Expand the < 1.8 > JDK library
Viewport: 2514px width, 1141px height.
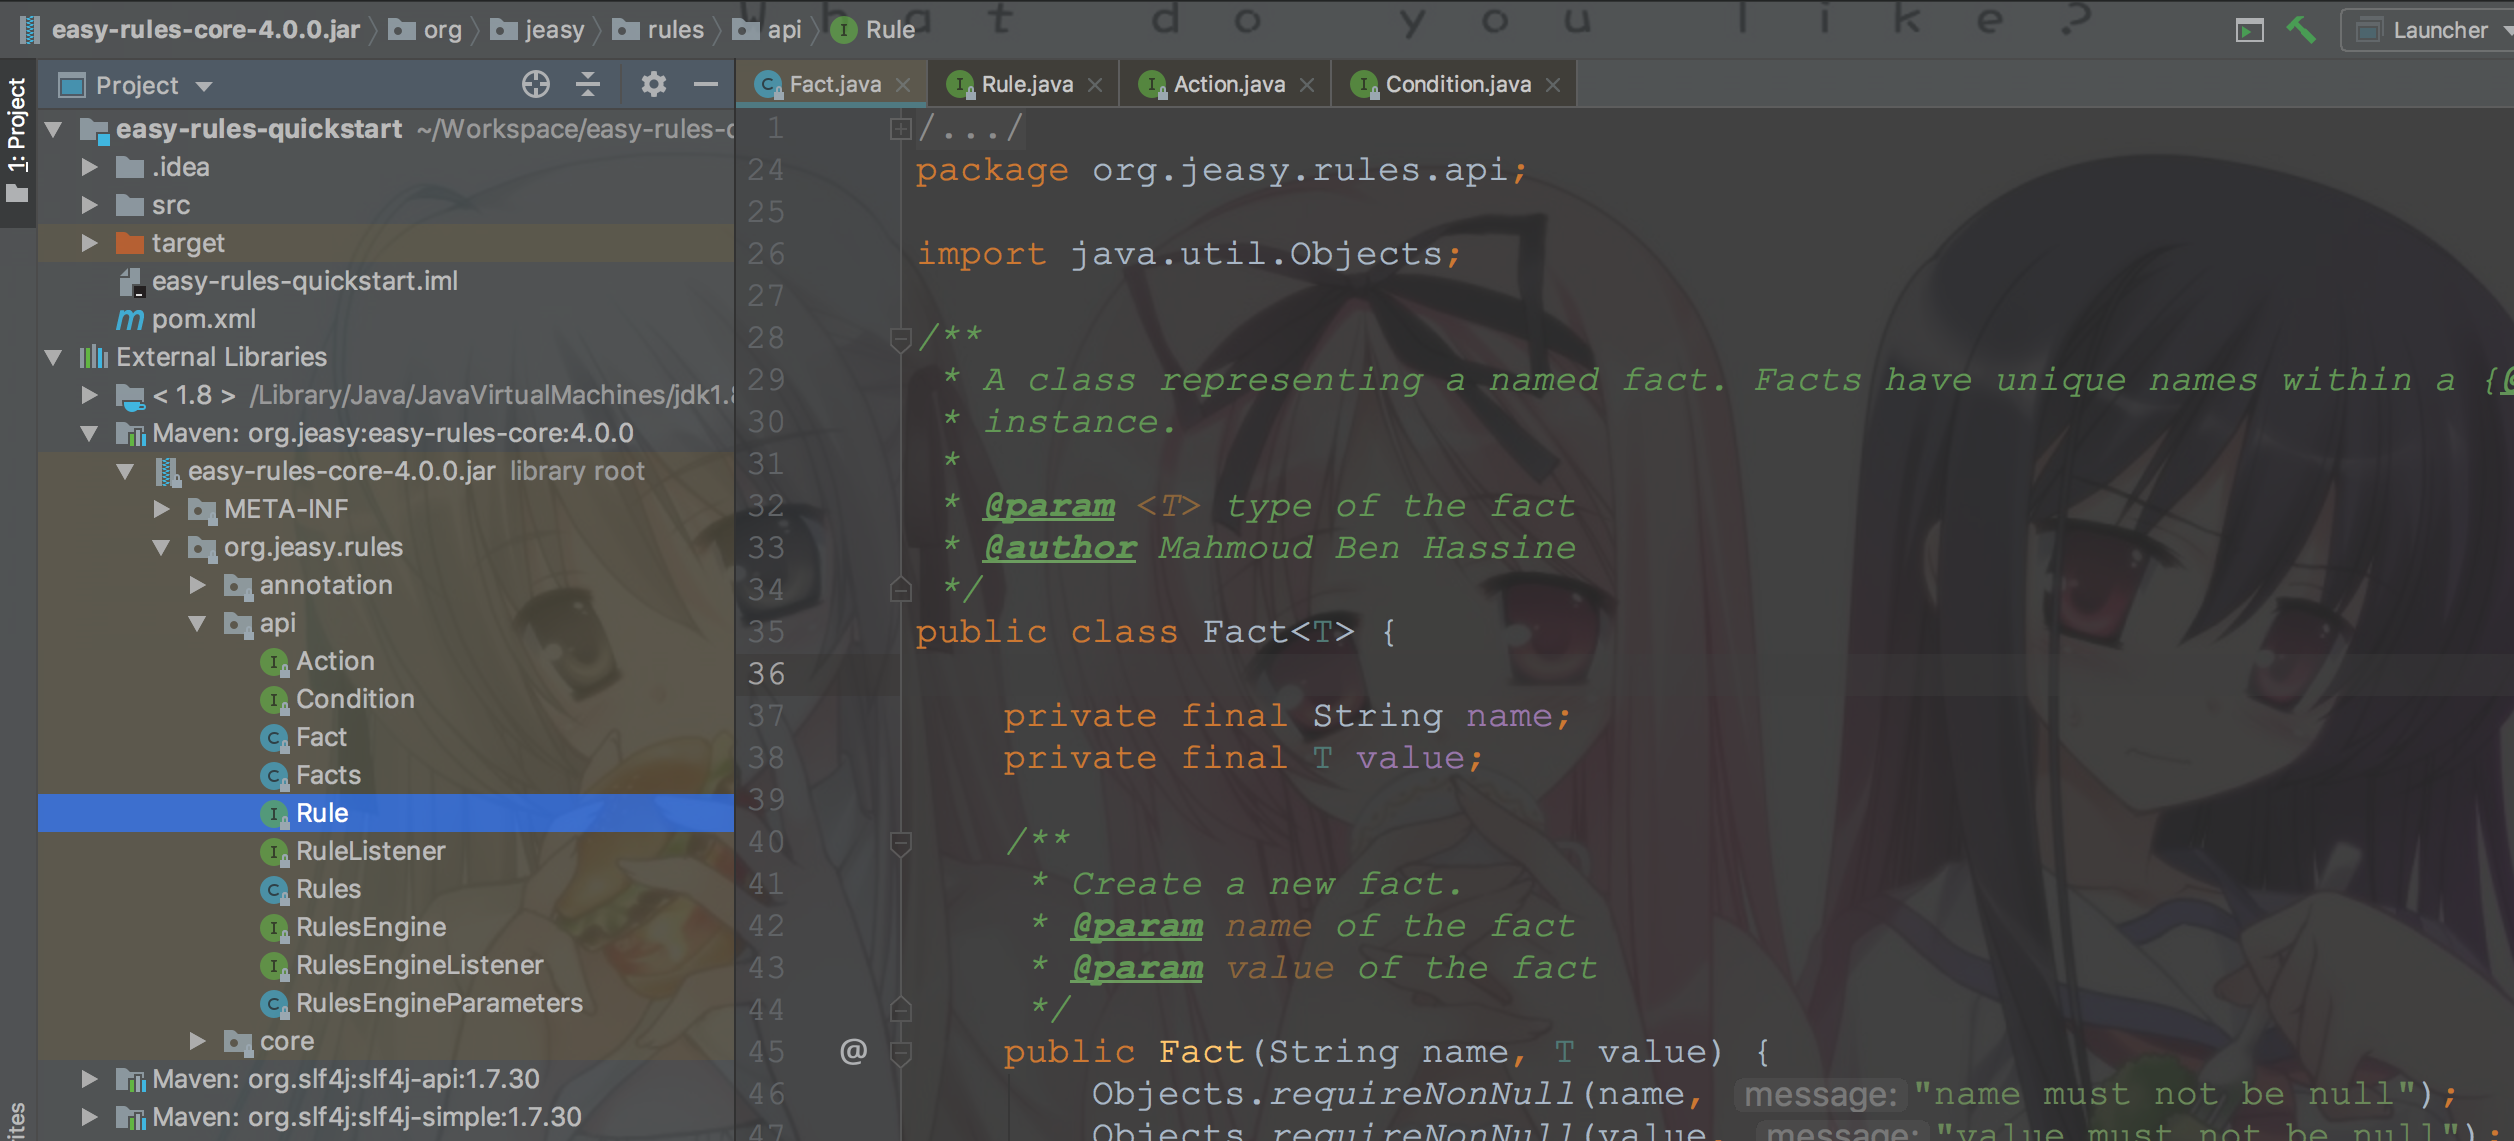89,395
